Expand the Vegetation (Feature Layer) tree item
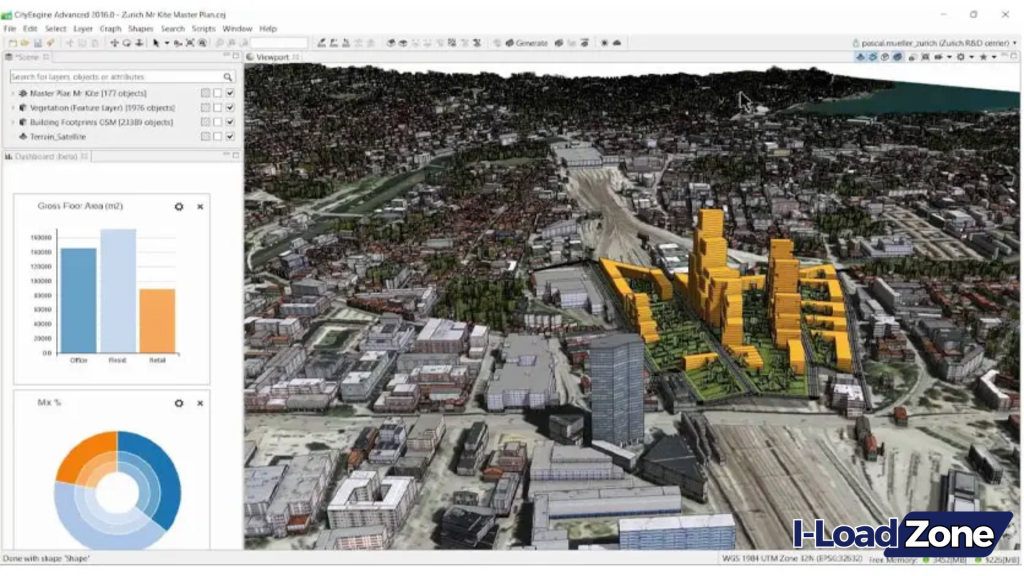 point(12,108)
